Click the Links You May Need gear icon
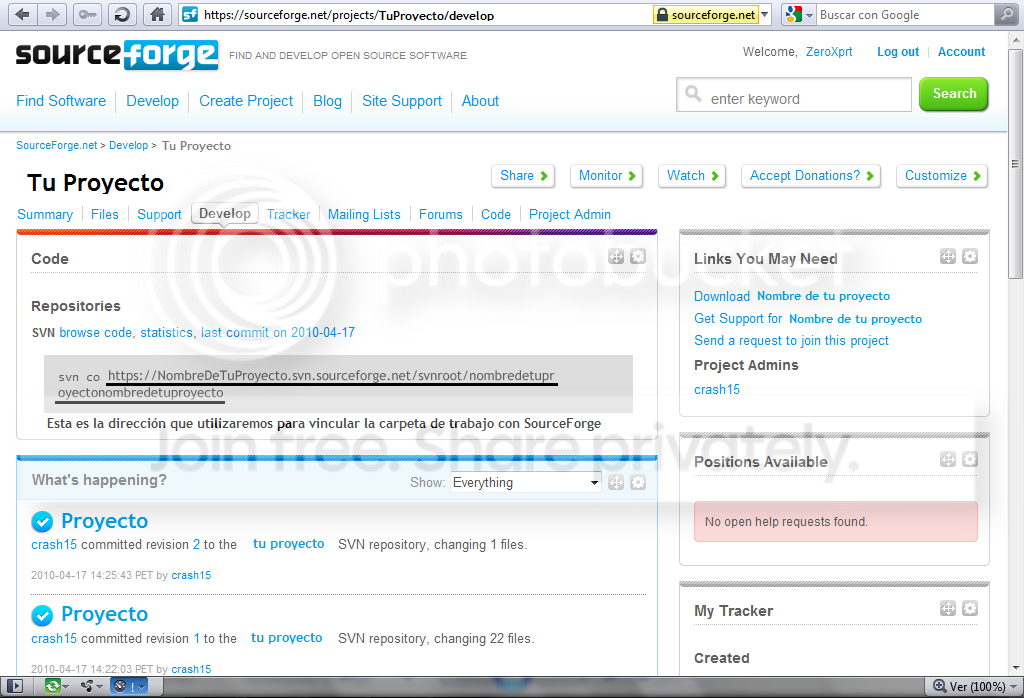 970,257
